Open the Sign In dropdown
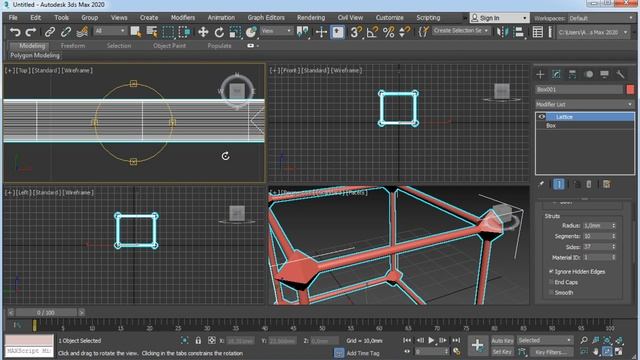Screen dimensions: 640x360 [499, 18]
